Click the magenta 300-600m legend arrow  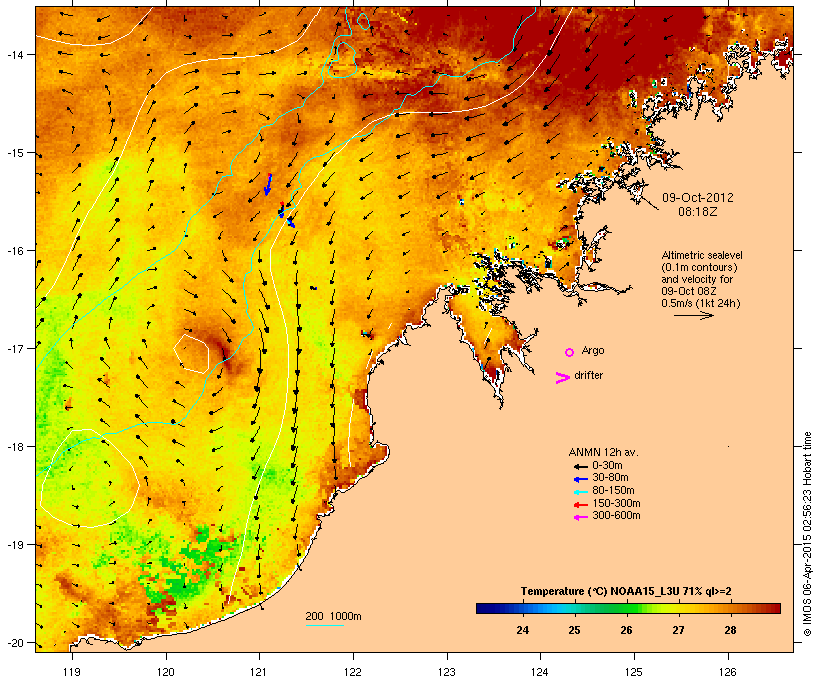coord(580,517)
